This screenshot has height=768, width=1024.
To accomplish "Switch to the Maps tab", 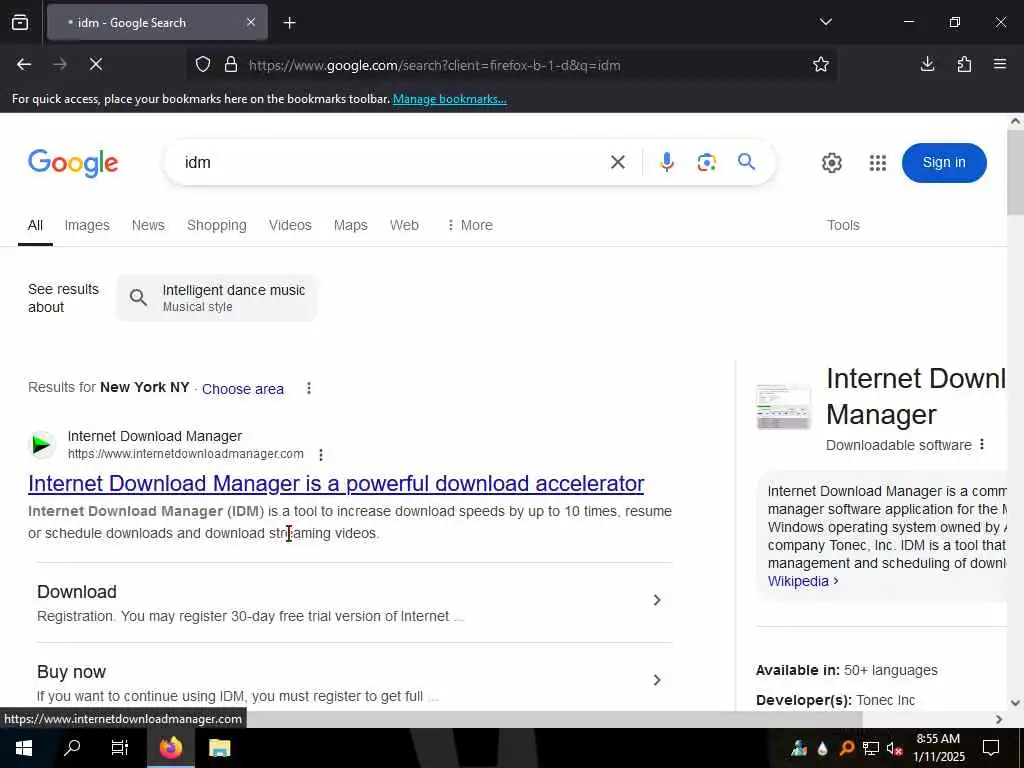I will [351, 225].
